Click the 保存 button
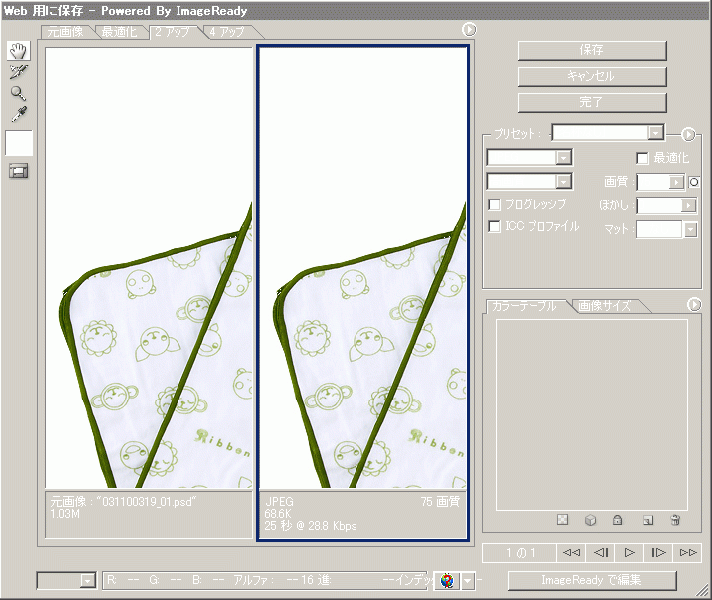Viewport: 712px width, 600px height. [591, 50]
